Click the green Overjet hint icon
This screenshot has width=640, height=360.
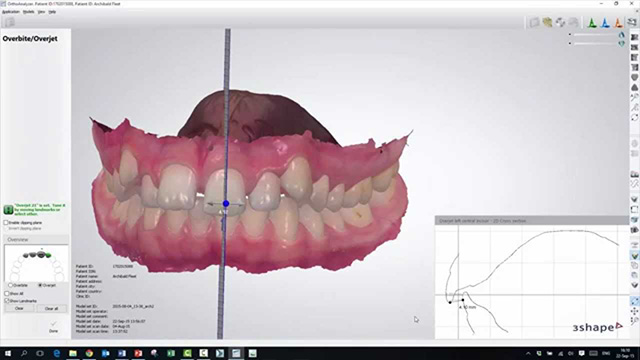click(x=8, y=210)
